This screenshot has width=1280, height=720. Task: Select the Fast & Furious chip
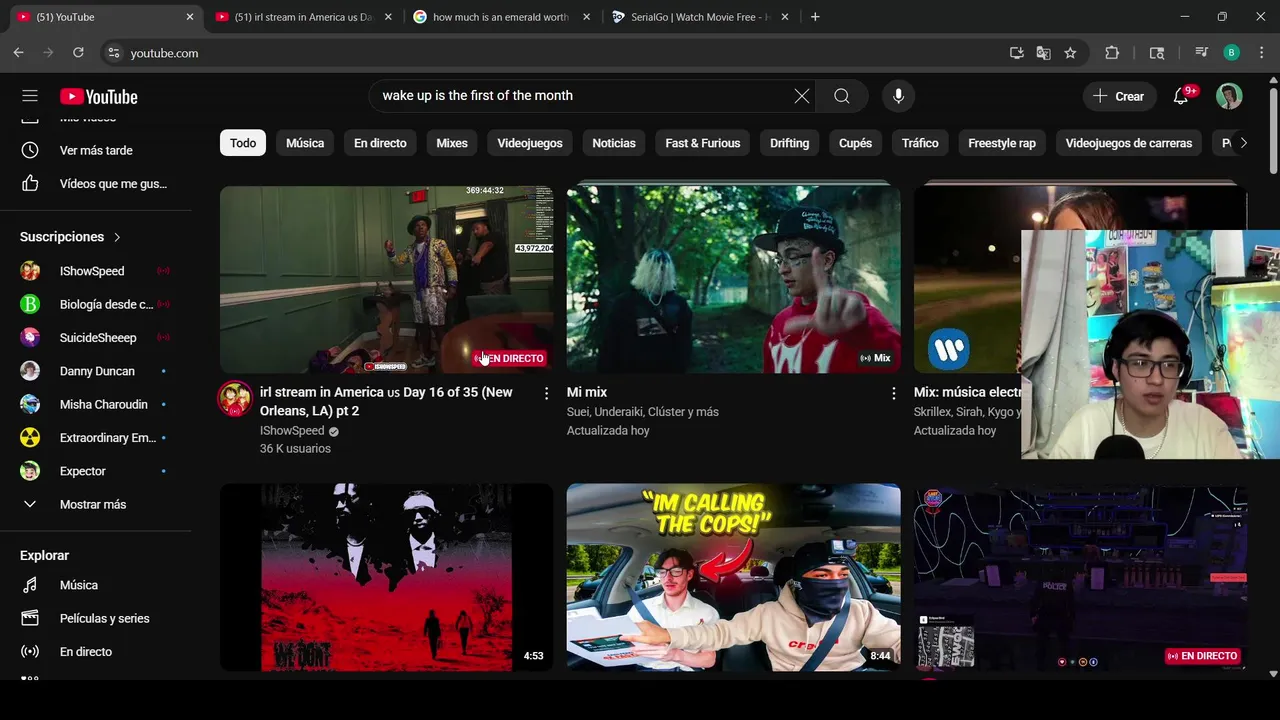[x=703, y=143]
